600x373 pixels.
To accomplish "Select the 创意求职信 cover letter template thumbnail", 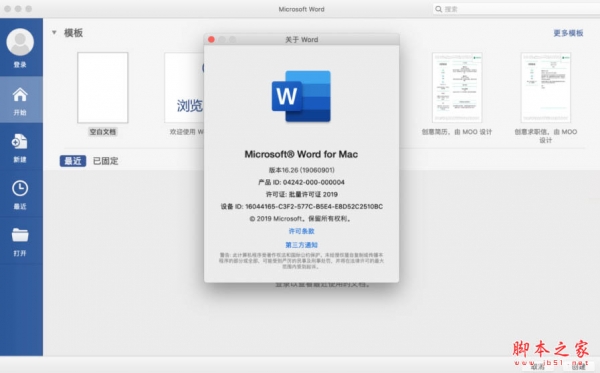I will 546,88.
